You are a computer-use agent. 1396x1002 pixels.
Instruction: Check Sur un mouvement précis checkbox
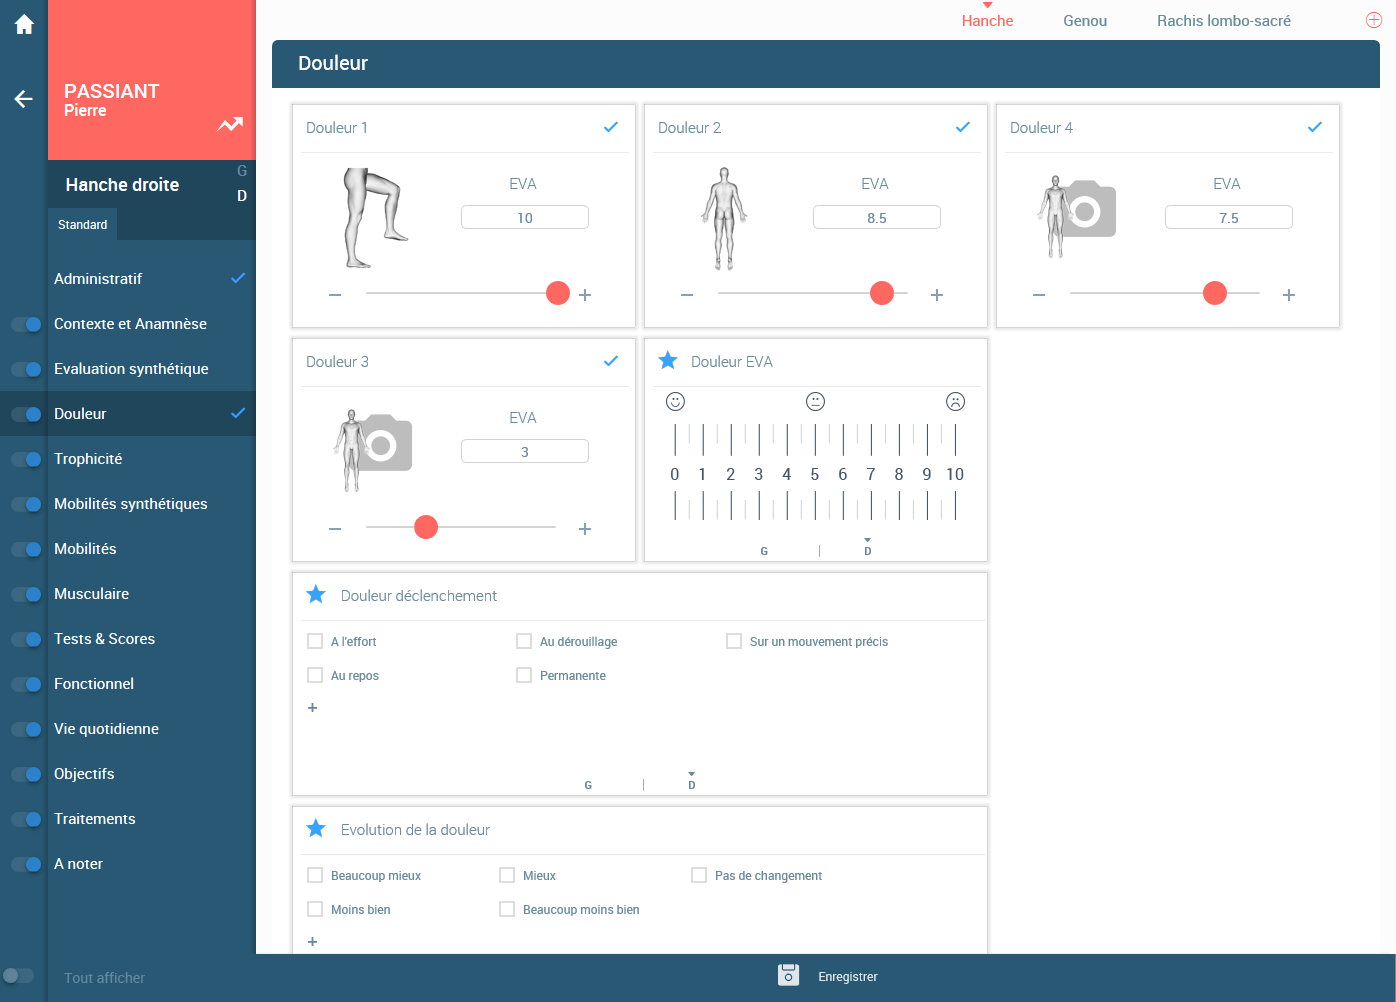click(x=734, y=641)
